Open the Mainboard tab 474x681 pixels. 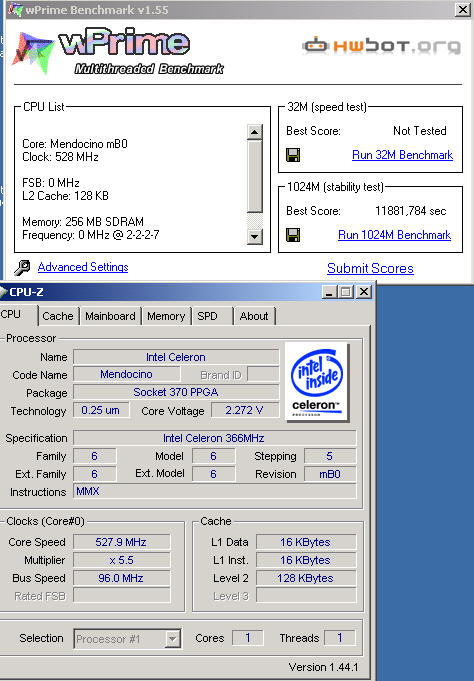click(110, 316)
